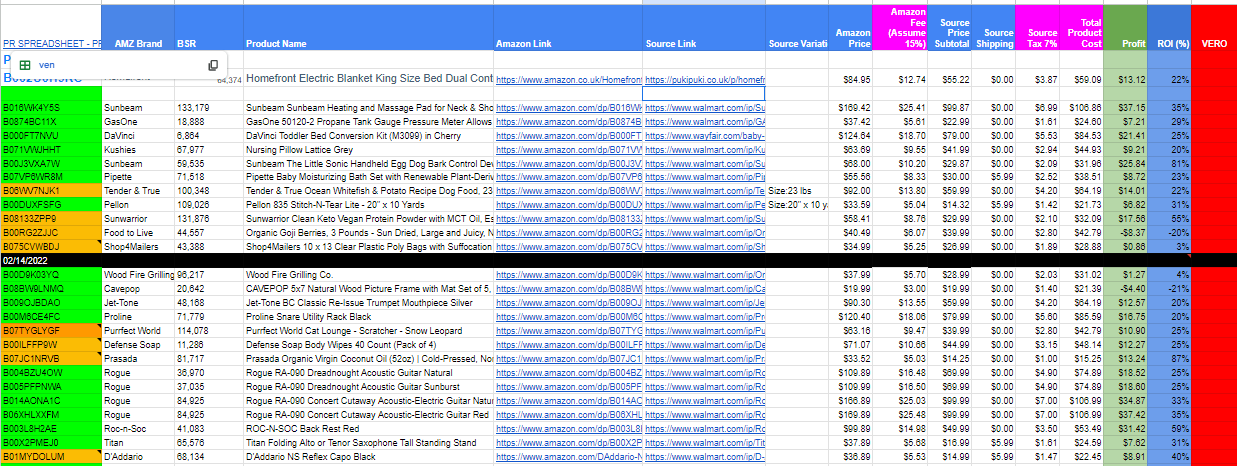Open the PR SPREADSHEET link in the header
The width and height of the screenshot is (1237, 466).
click(51, 43)
